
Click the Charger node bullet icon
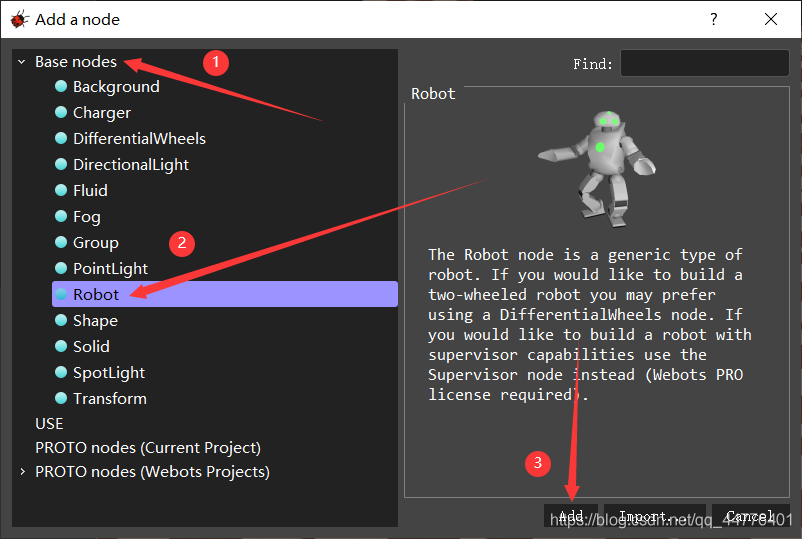pos(61,112)
